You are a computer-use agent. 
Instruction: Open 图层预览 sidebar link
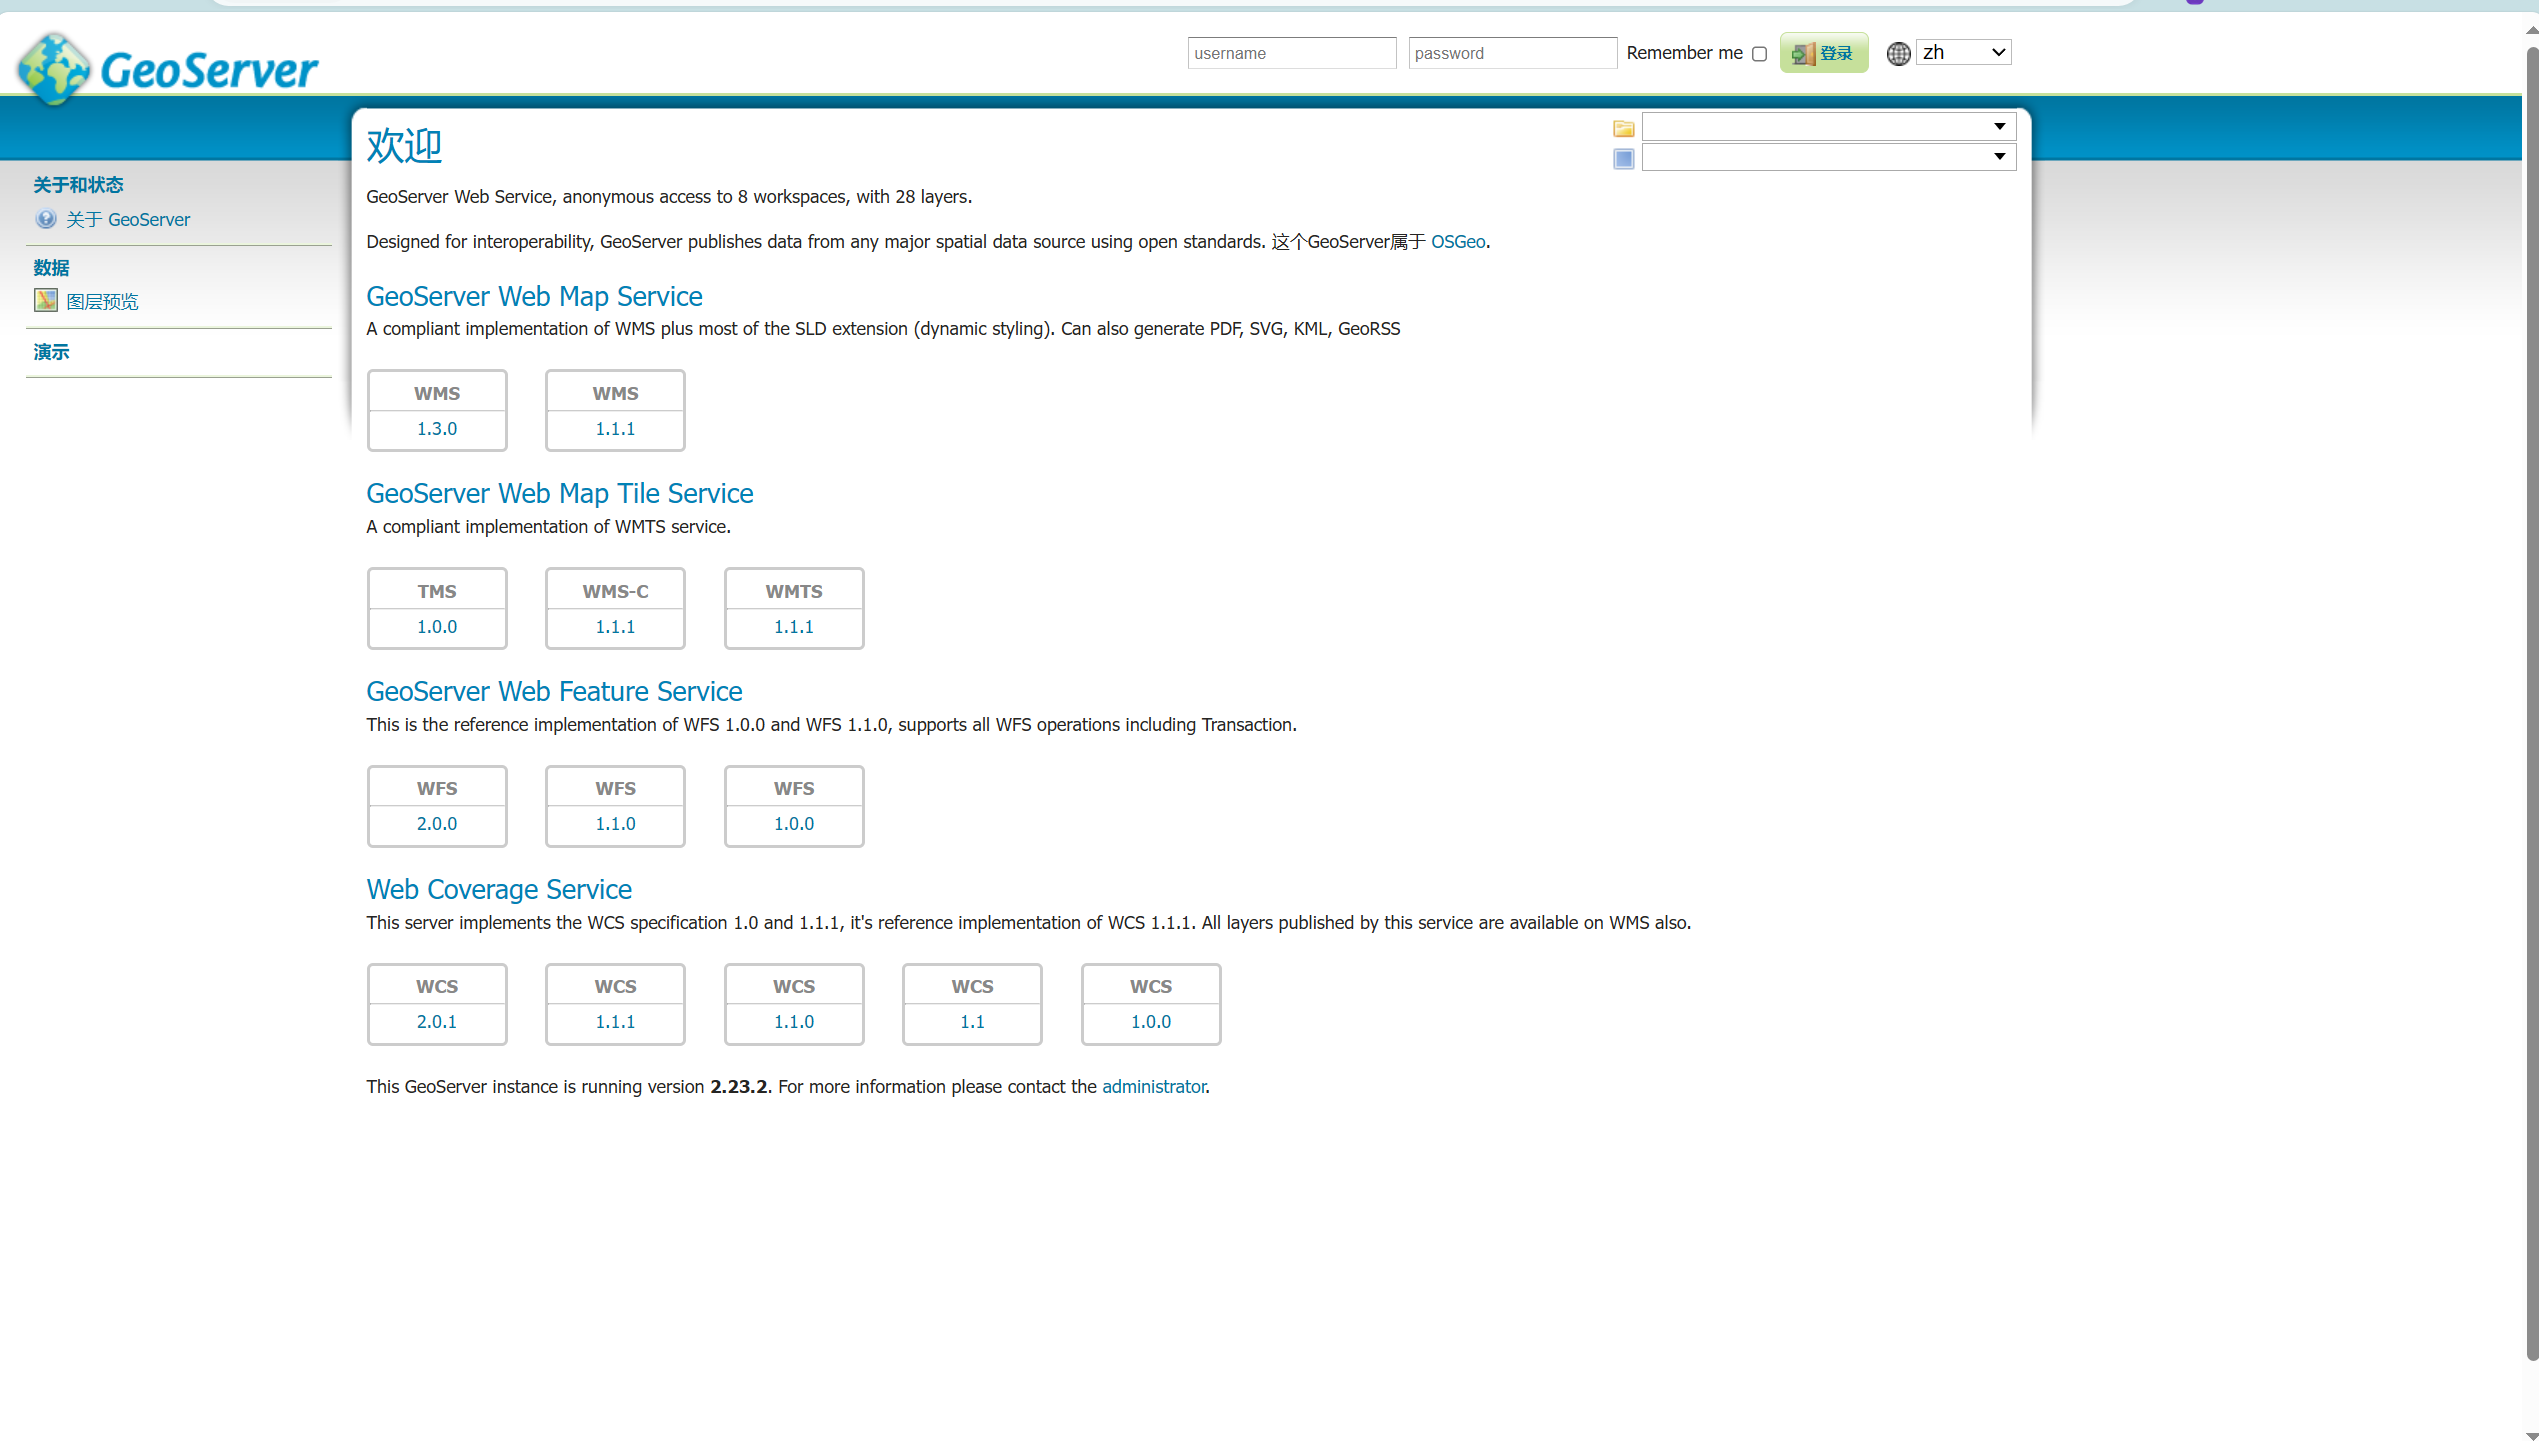[102, 301]
